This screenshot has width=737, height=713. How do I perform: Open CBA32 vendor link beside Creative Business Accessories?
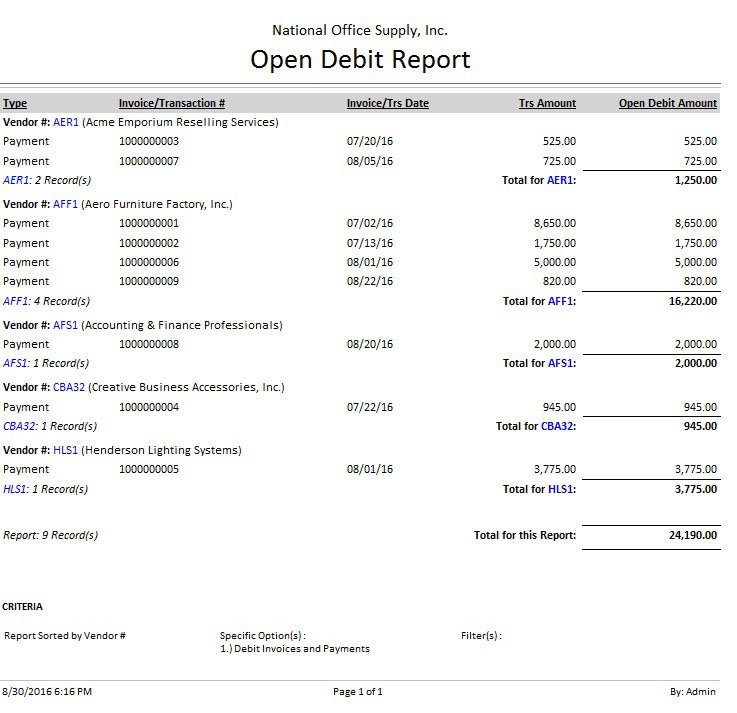(70, 387)
